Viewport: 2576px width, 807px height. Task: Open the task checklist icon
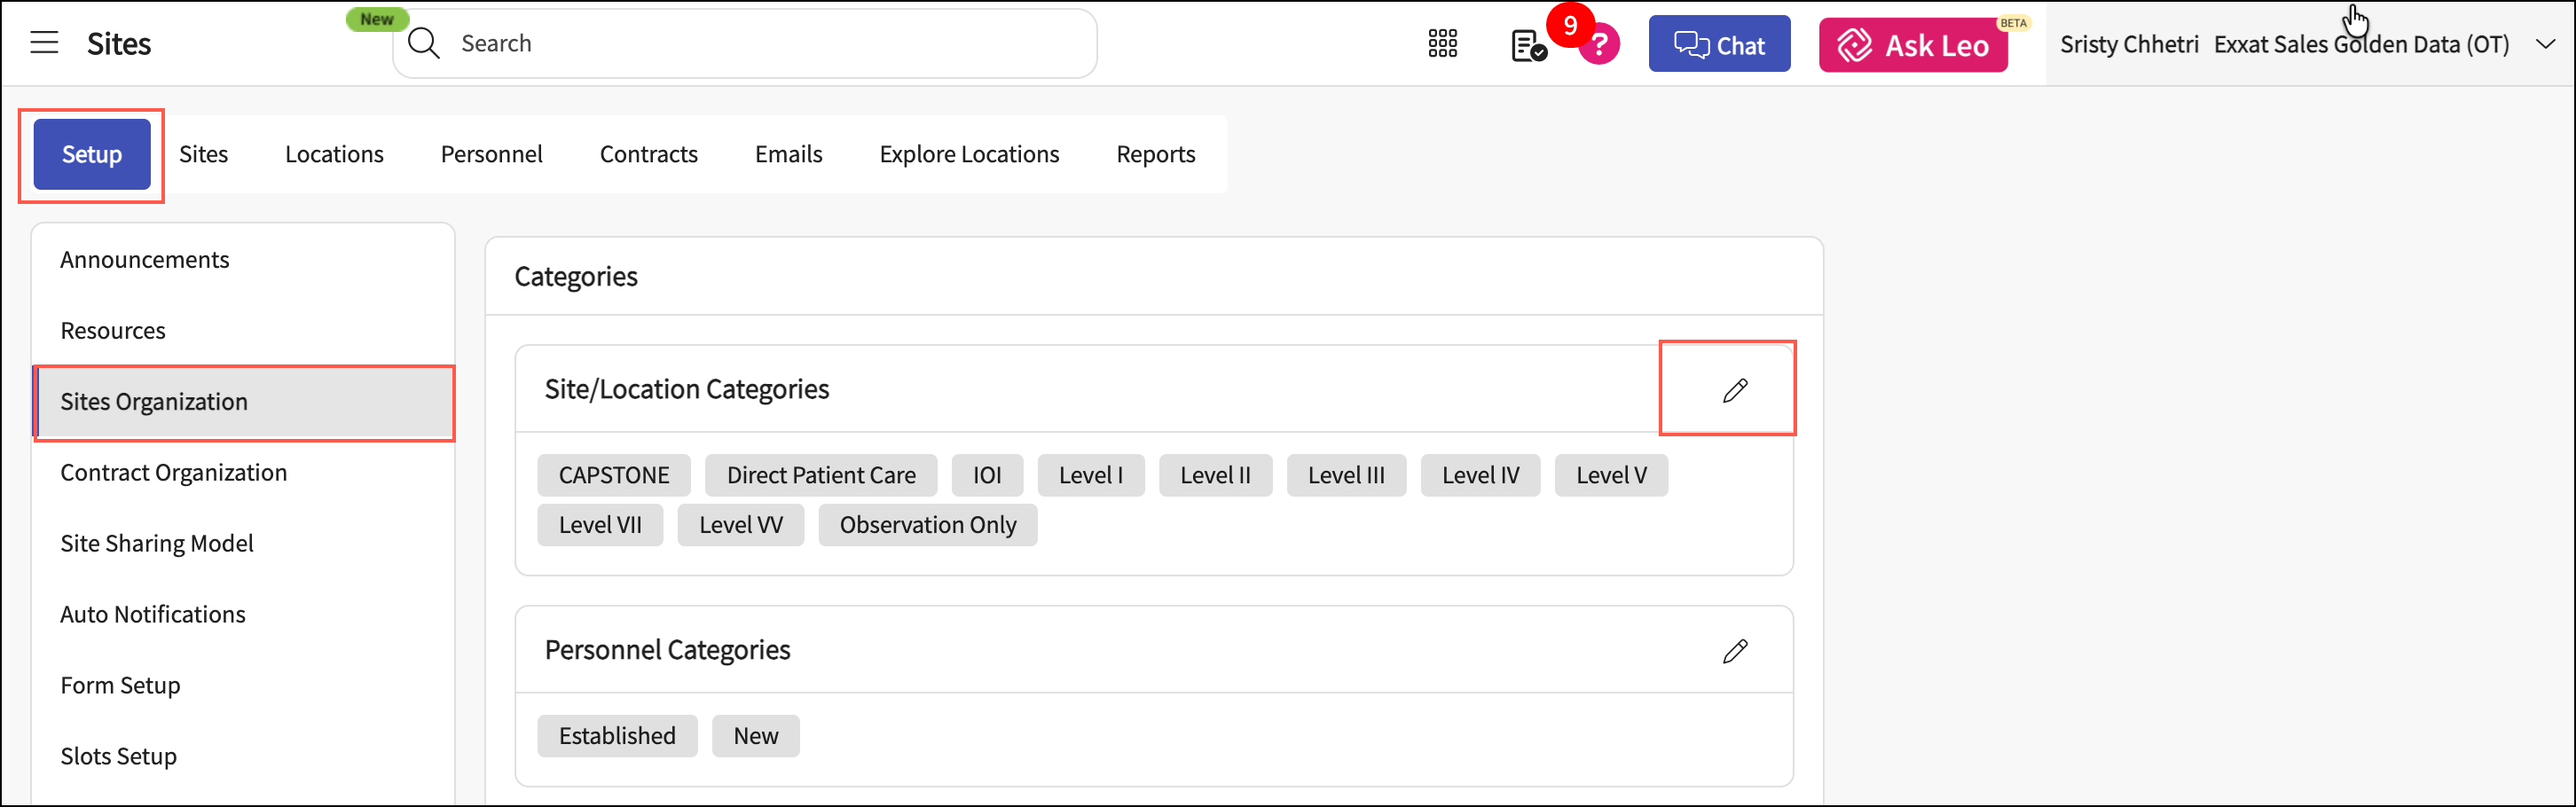[x=1527, y=46]
